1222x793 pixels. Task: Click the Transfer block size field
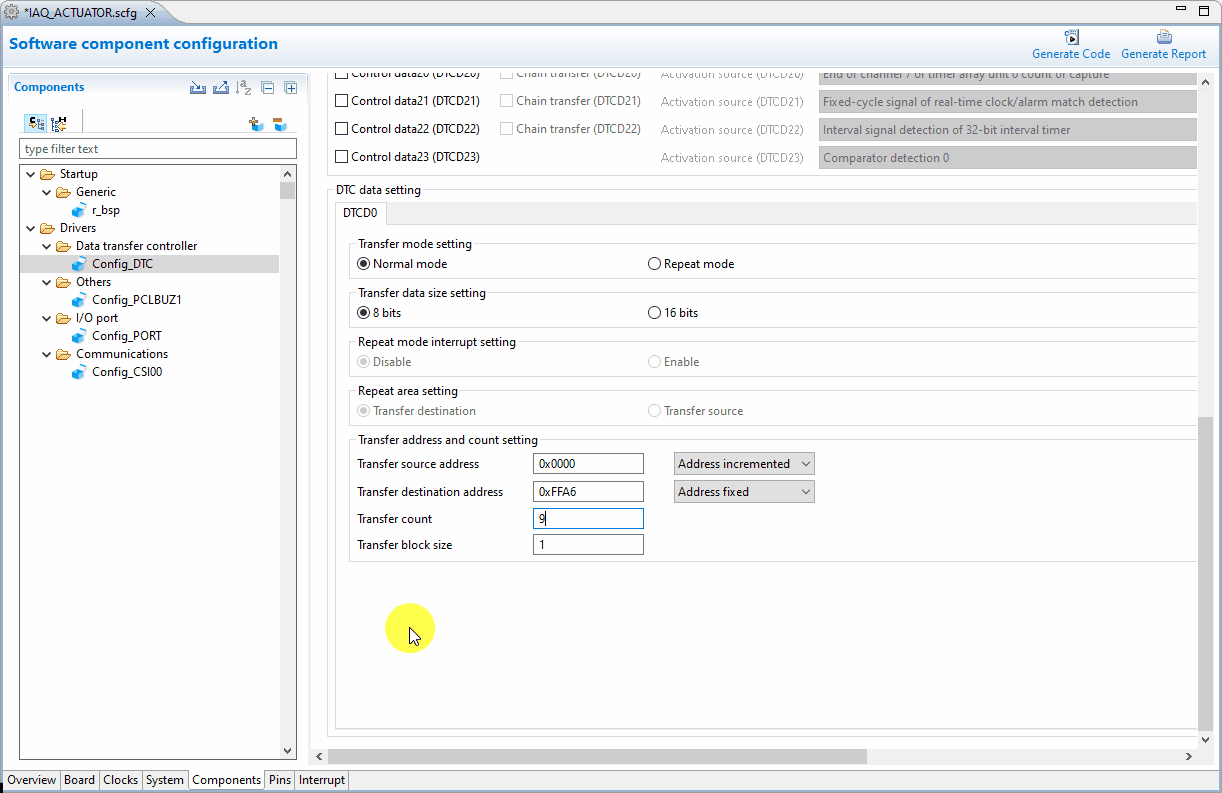click(588, 545)
